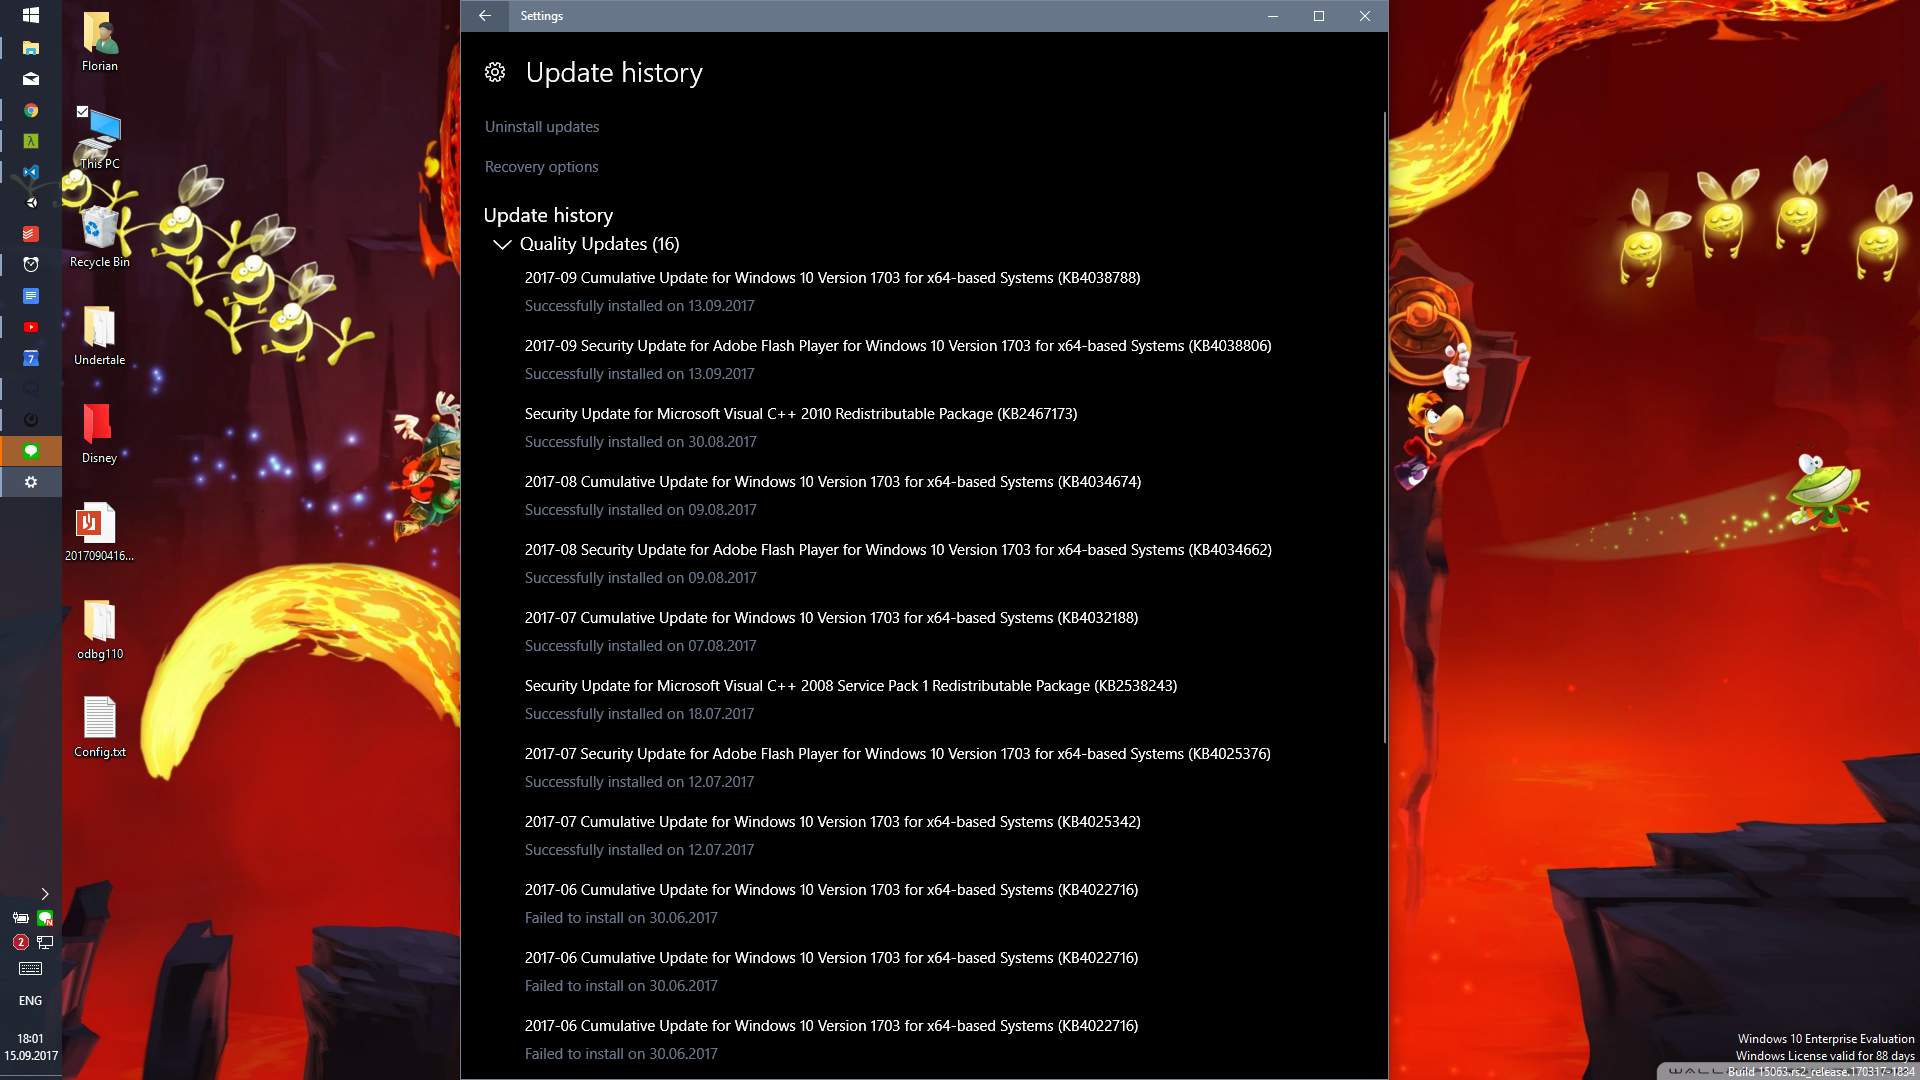Open Visual Studio Code from the taskbar
Viewport: 1920px width, 1080px height.
point(31,172)
